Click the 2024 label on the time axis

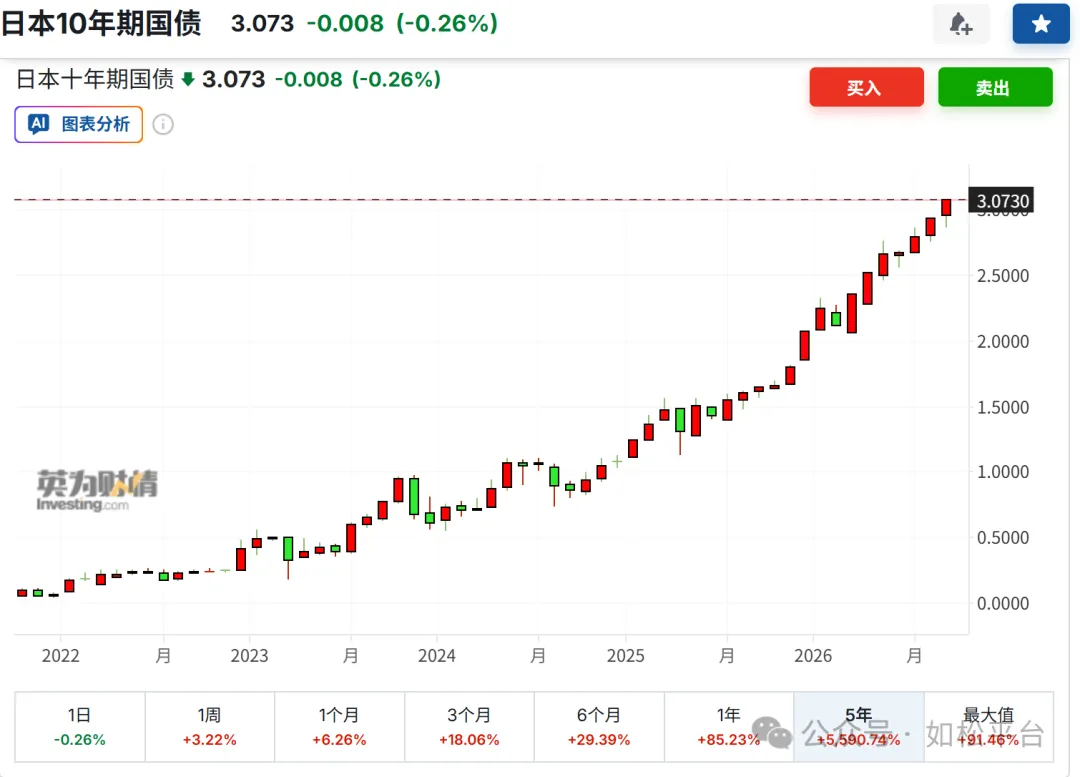pyautogui.click(x=437, y=655)
